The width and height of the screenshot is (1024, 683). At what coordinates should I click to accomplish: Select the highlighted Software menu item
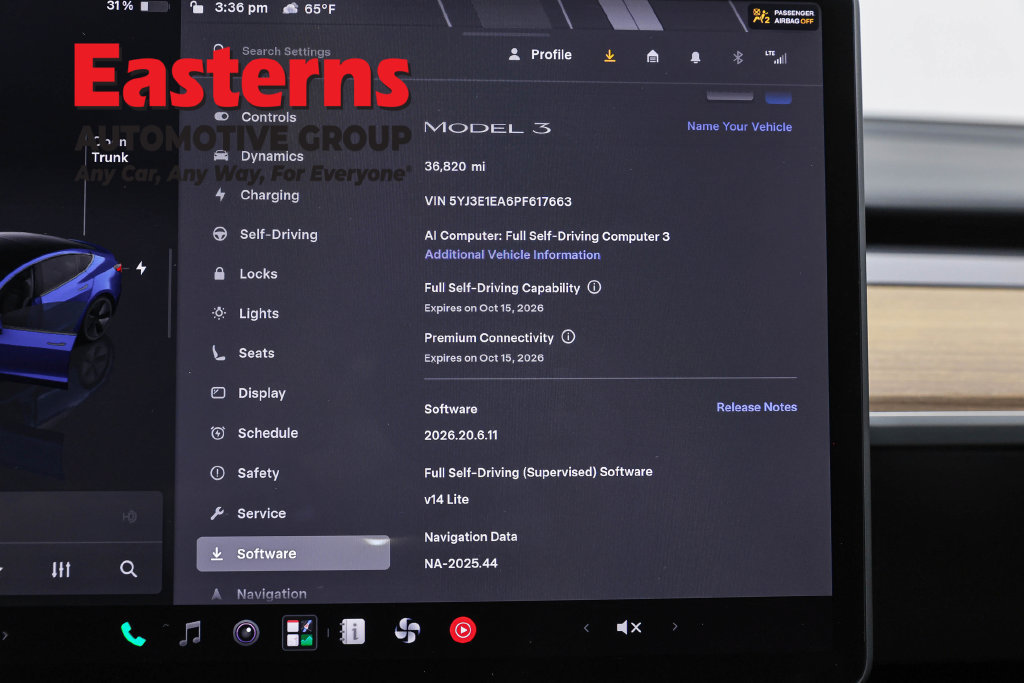coord(293,553)
